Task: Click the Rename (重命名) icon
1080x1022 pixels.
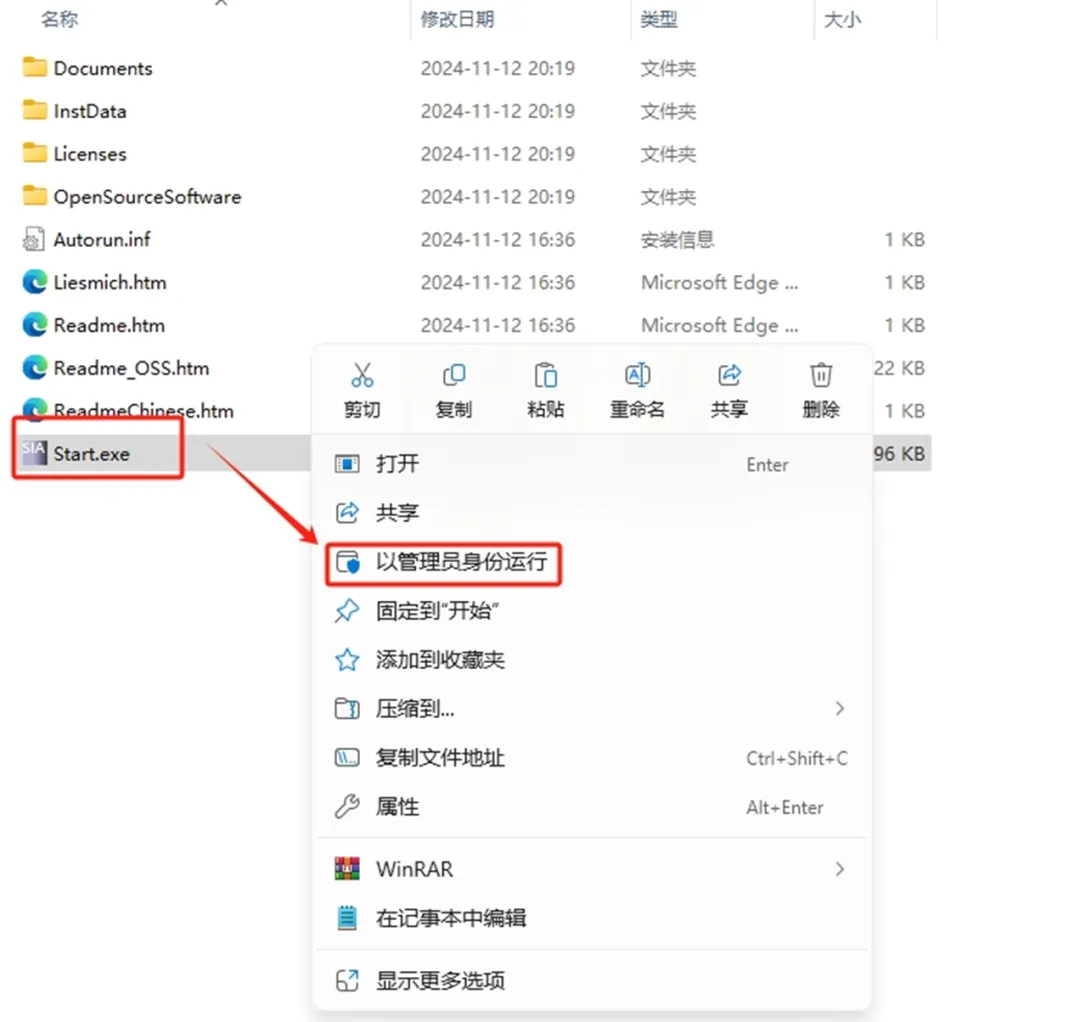Action: [x=637, y=375]
